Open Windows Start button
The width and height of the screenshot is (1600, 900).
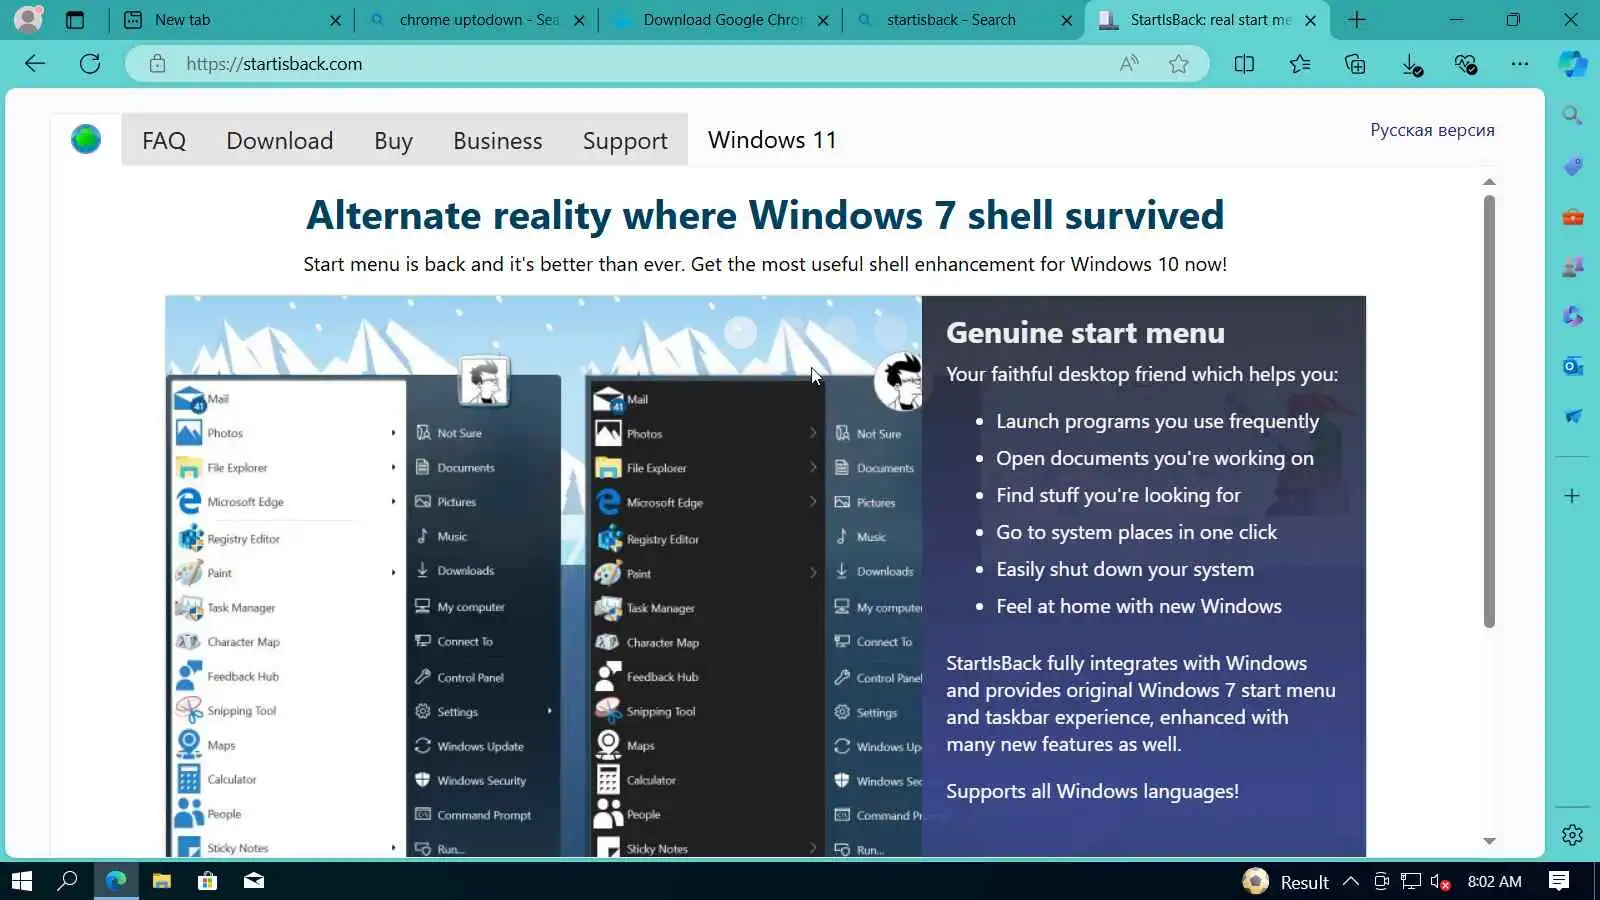22,881
